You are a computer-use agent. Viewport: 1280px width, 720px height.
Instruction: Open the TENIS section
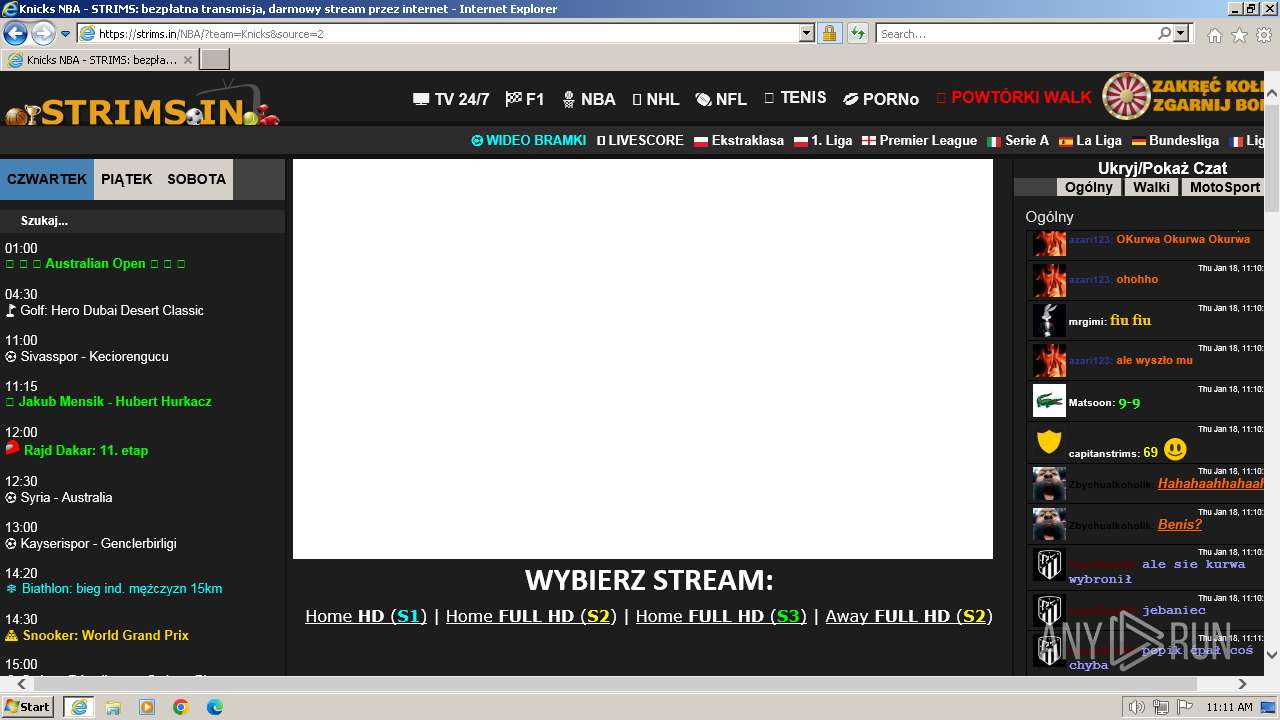pyautogui.click(x=795, y=97)
